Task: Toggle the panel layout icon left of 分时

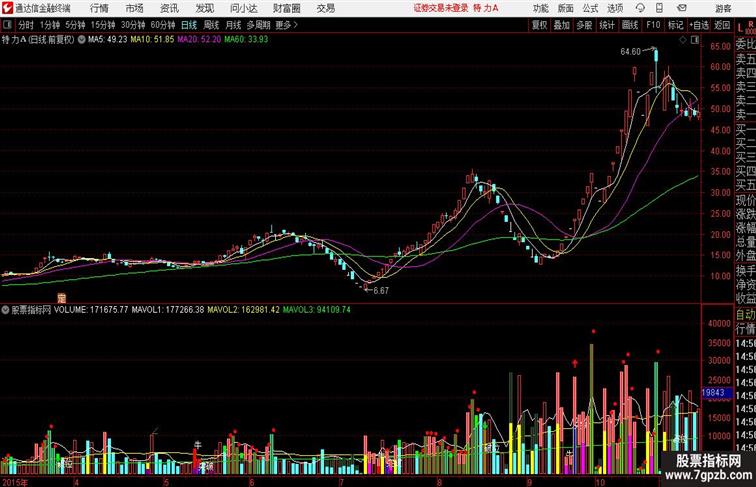Action: click(x=7, y=25)
